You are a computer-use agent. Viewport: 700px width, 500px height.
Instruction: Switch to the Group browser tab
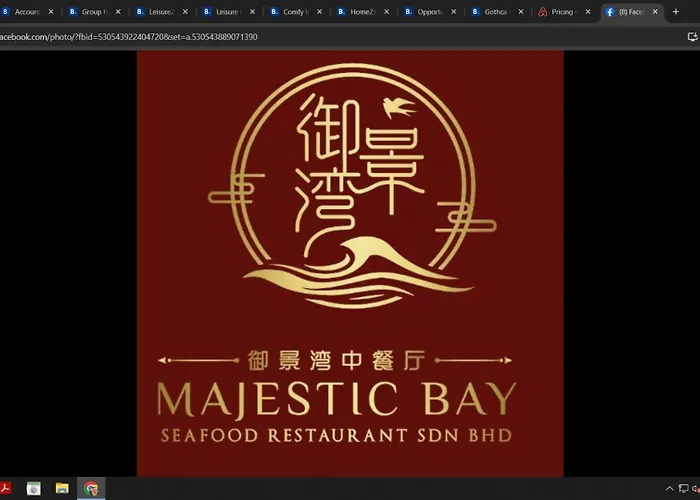coord(94,12)
